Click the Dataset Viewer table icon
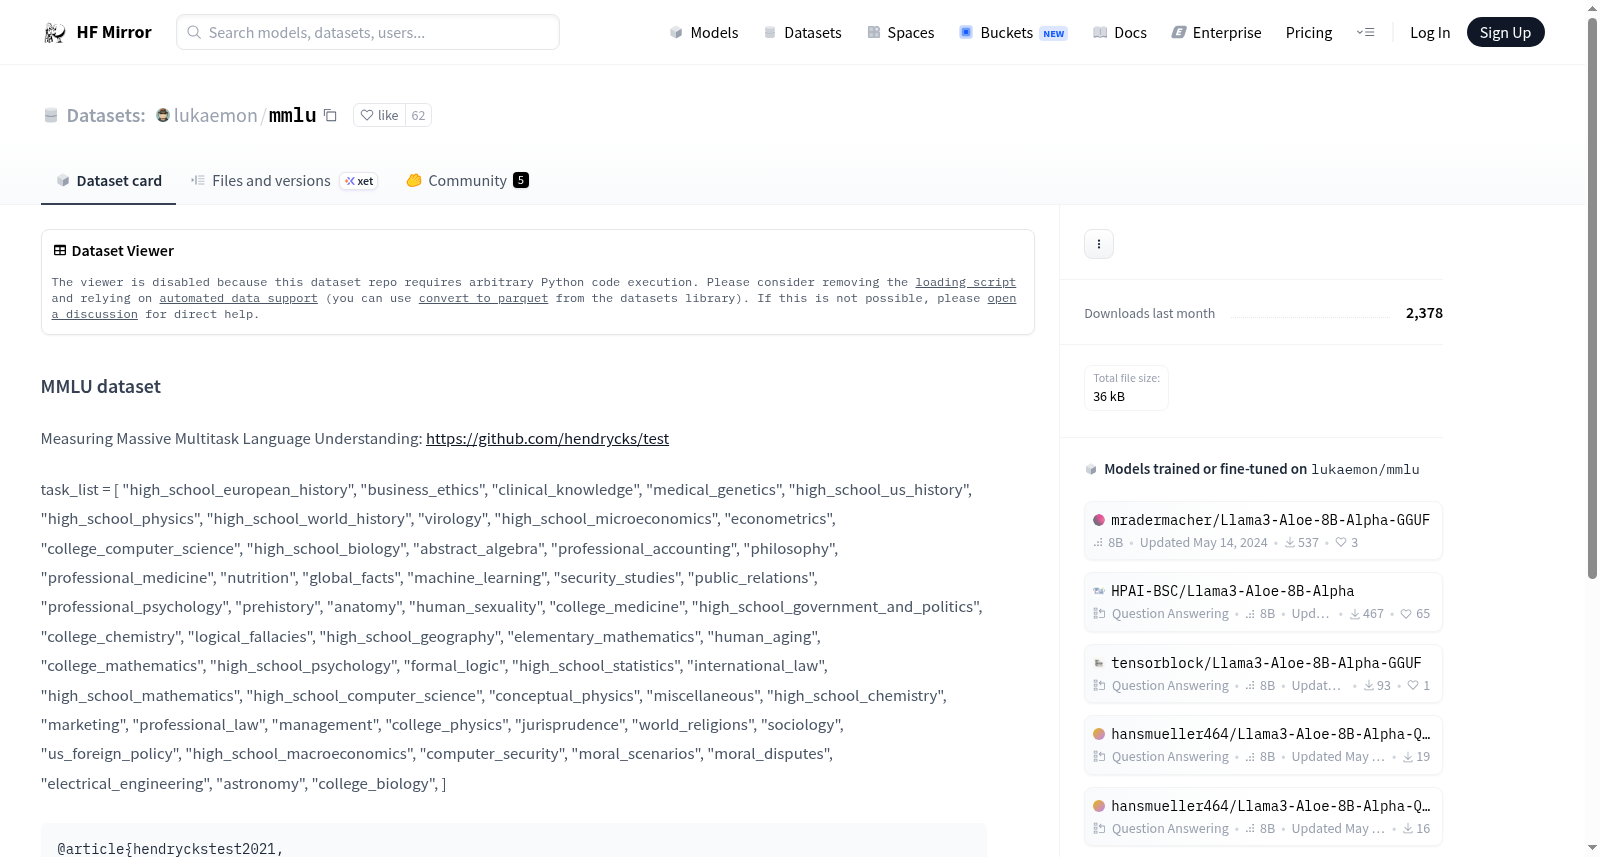 [x=60, y=250]
